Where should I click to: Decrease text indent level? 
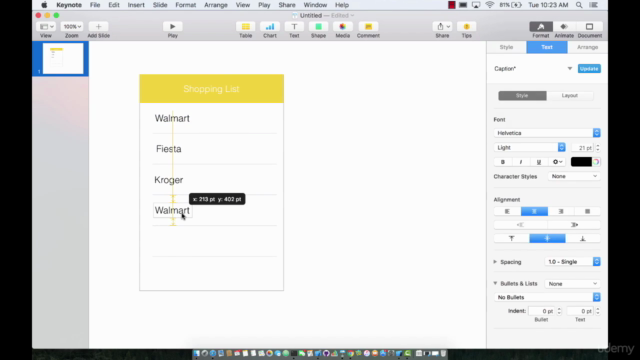tap(520, 224)
